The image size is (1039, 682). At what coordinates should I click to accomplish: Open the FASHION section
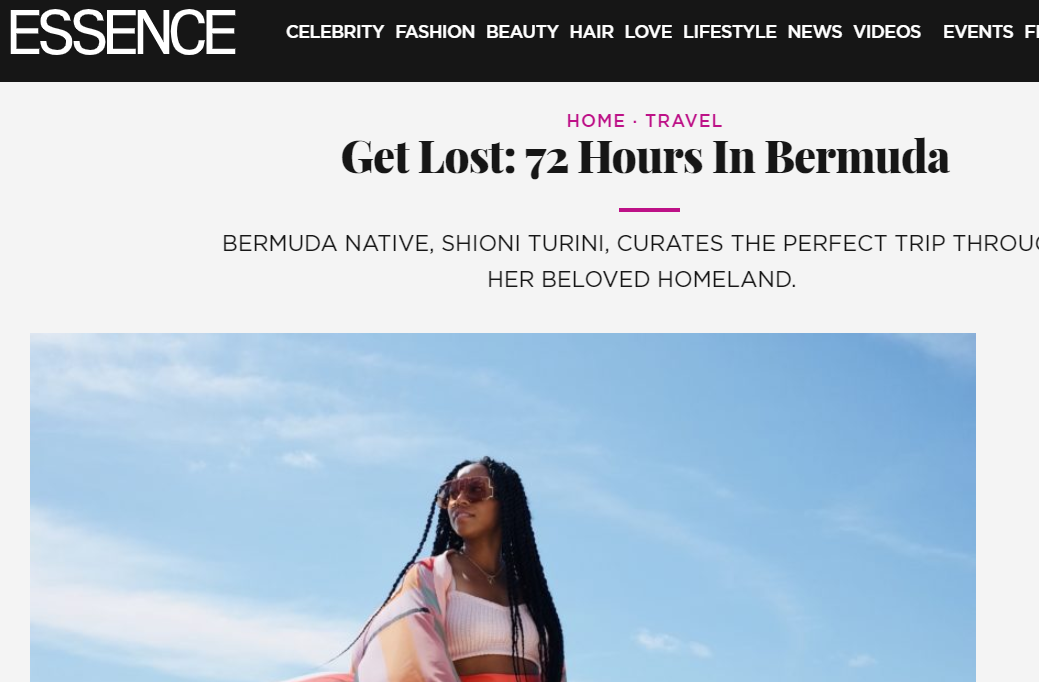click(x=435, y=32)
